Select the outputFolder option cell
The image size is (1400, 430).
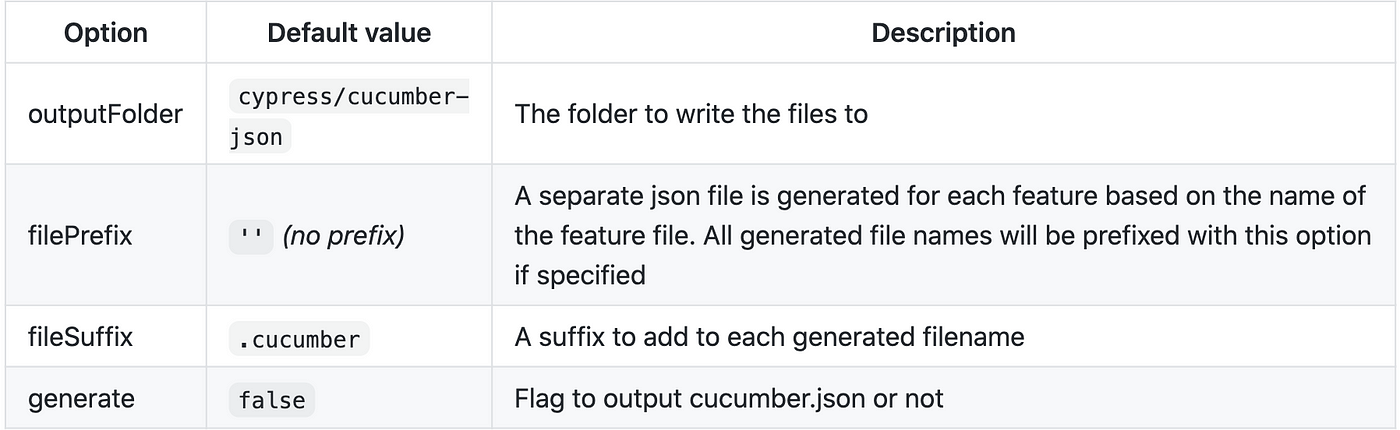(105, 114)
